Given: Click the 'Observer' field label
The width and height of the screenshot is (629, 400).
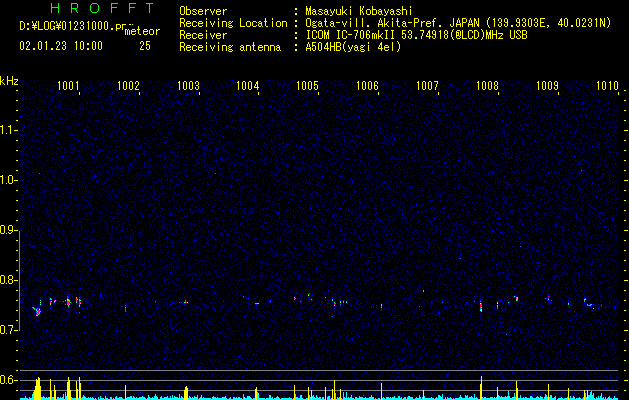Looking at the screenshot, I should click(x=203, y=11).
